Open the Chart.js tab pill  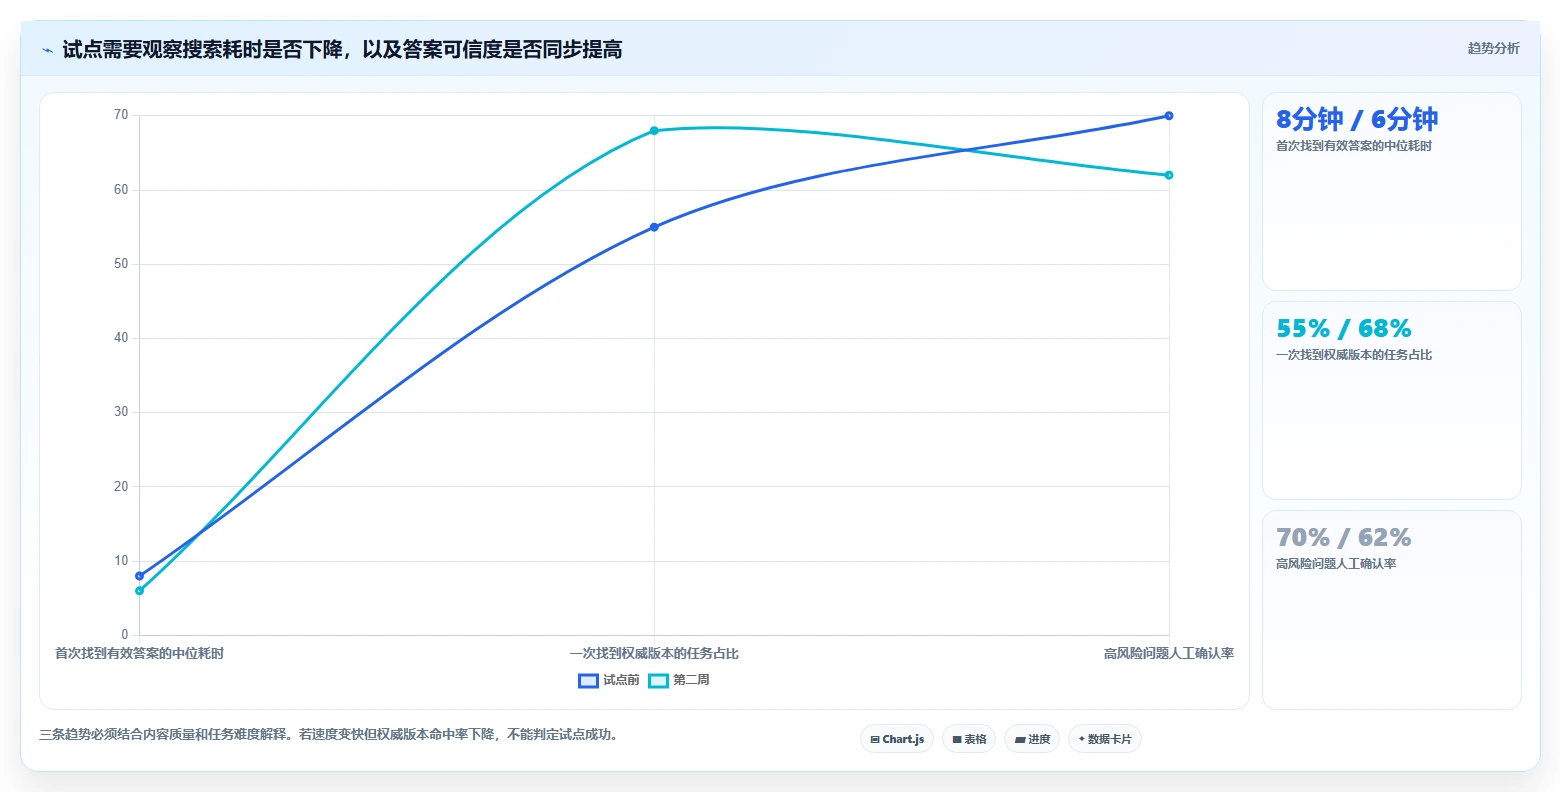point(897,739)
